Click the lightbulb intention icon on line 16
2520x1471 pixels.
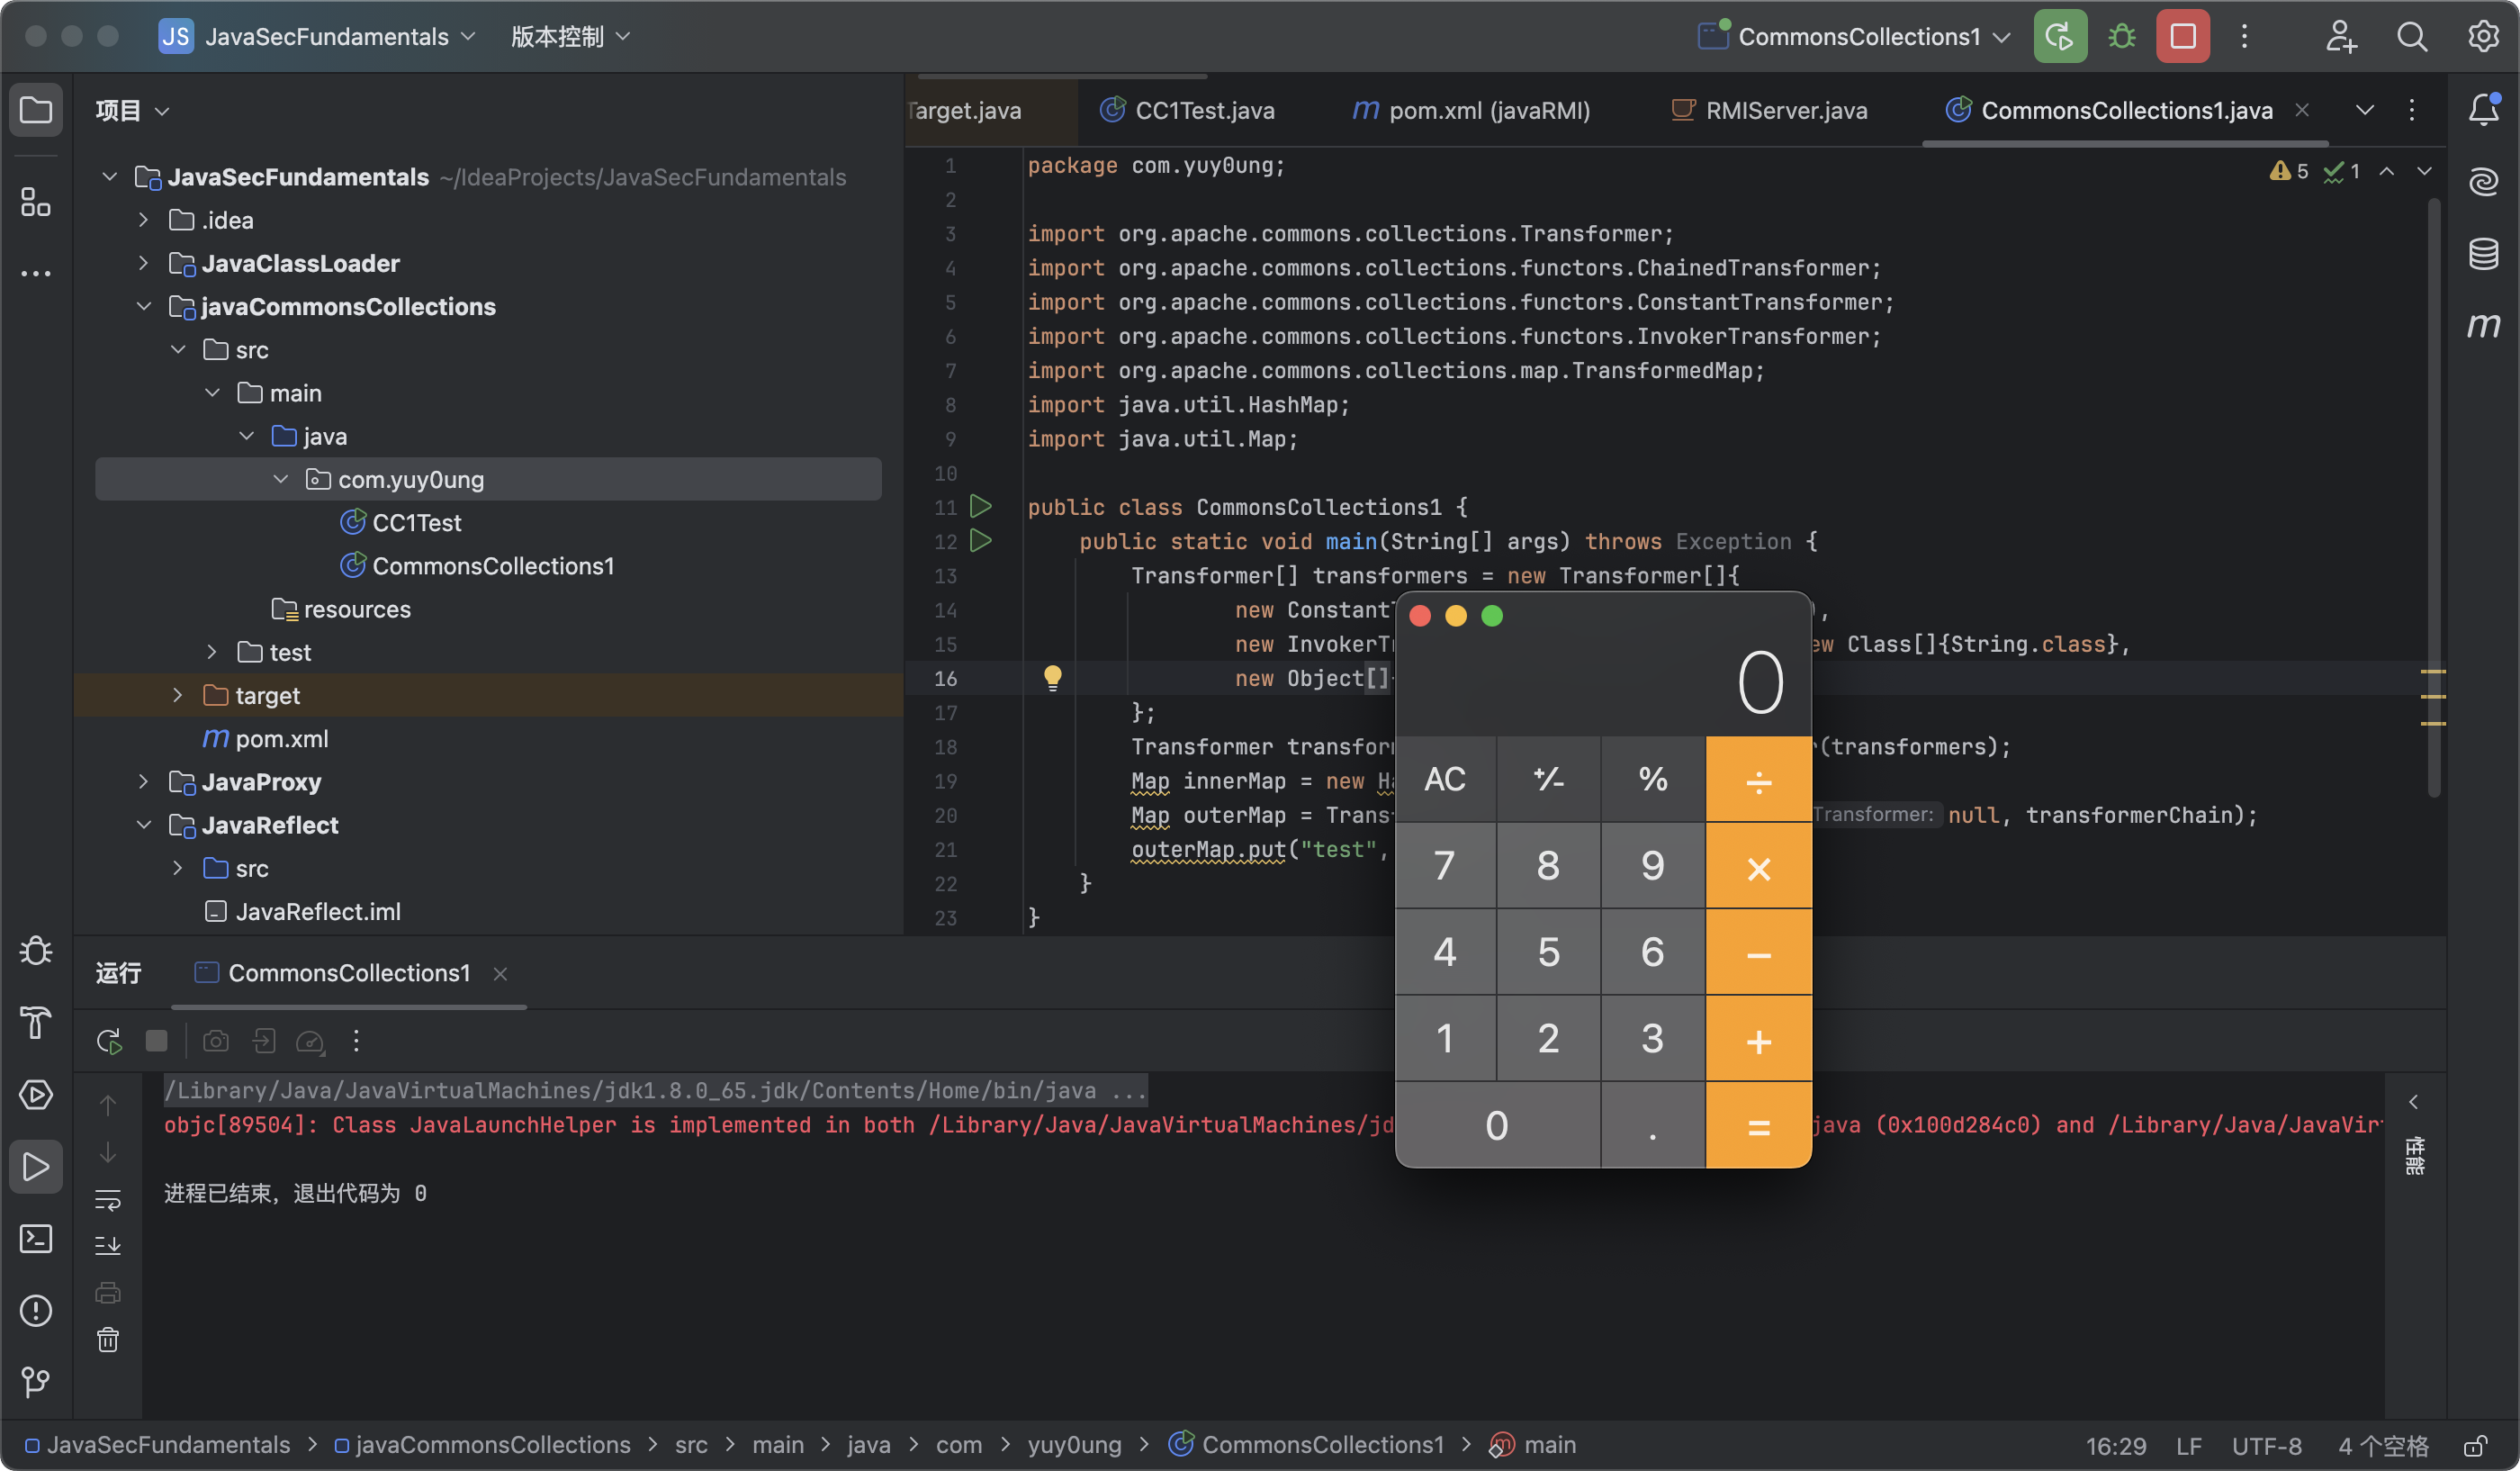point(1052,677)
